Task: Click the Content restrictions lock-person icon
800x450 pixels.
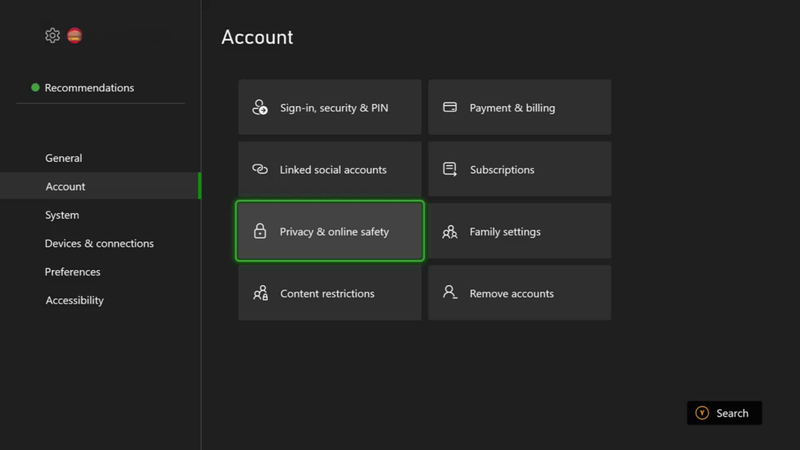Action: point(260,293)
